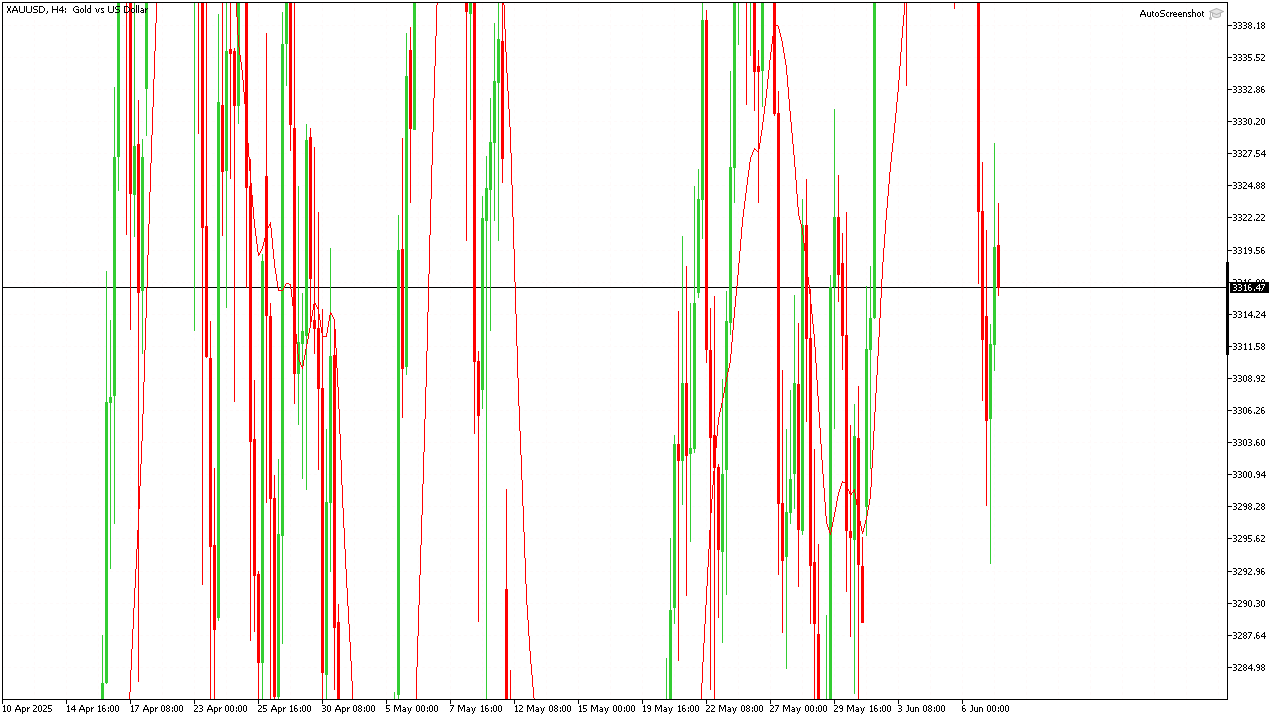Click the 10 Apr 2025 date label
Viewport: 1280px width, 720px height.
27,708
